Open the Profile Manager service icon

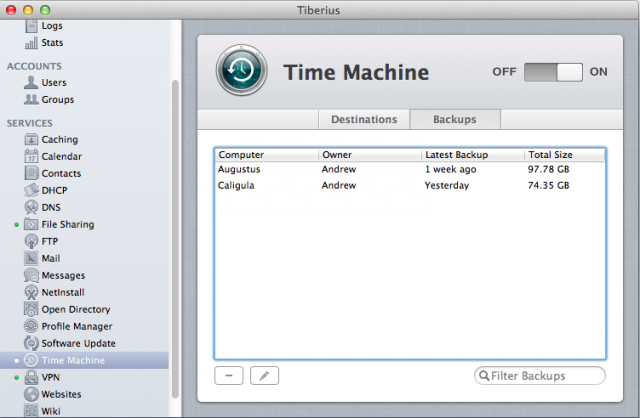click(x=31, y=326)
